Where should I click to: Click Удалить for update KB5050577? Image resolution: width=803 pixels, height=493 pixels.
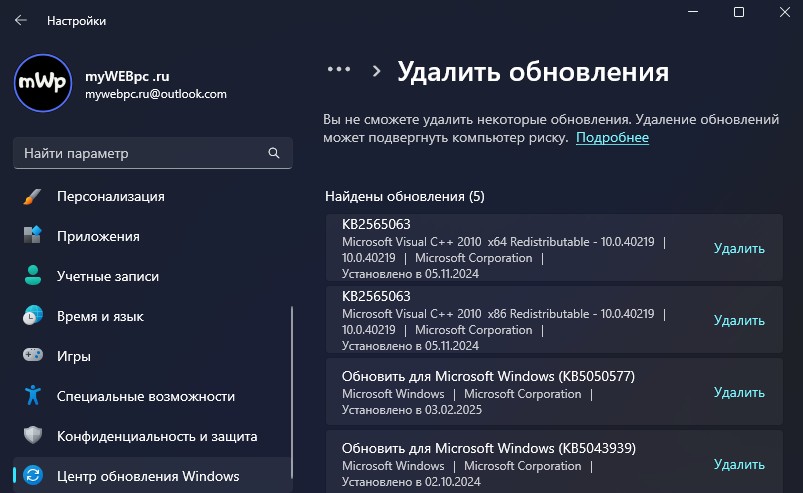pyautogui.click(x=739, y=393)
